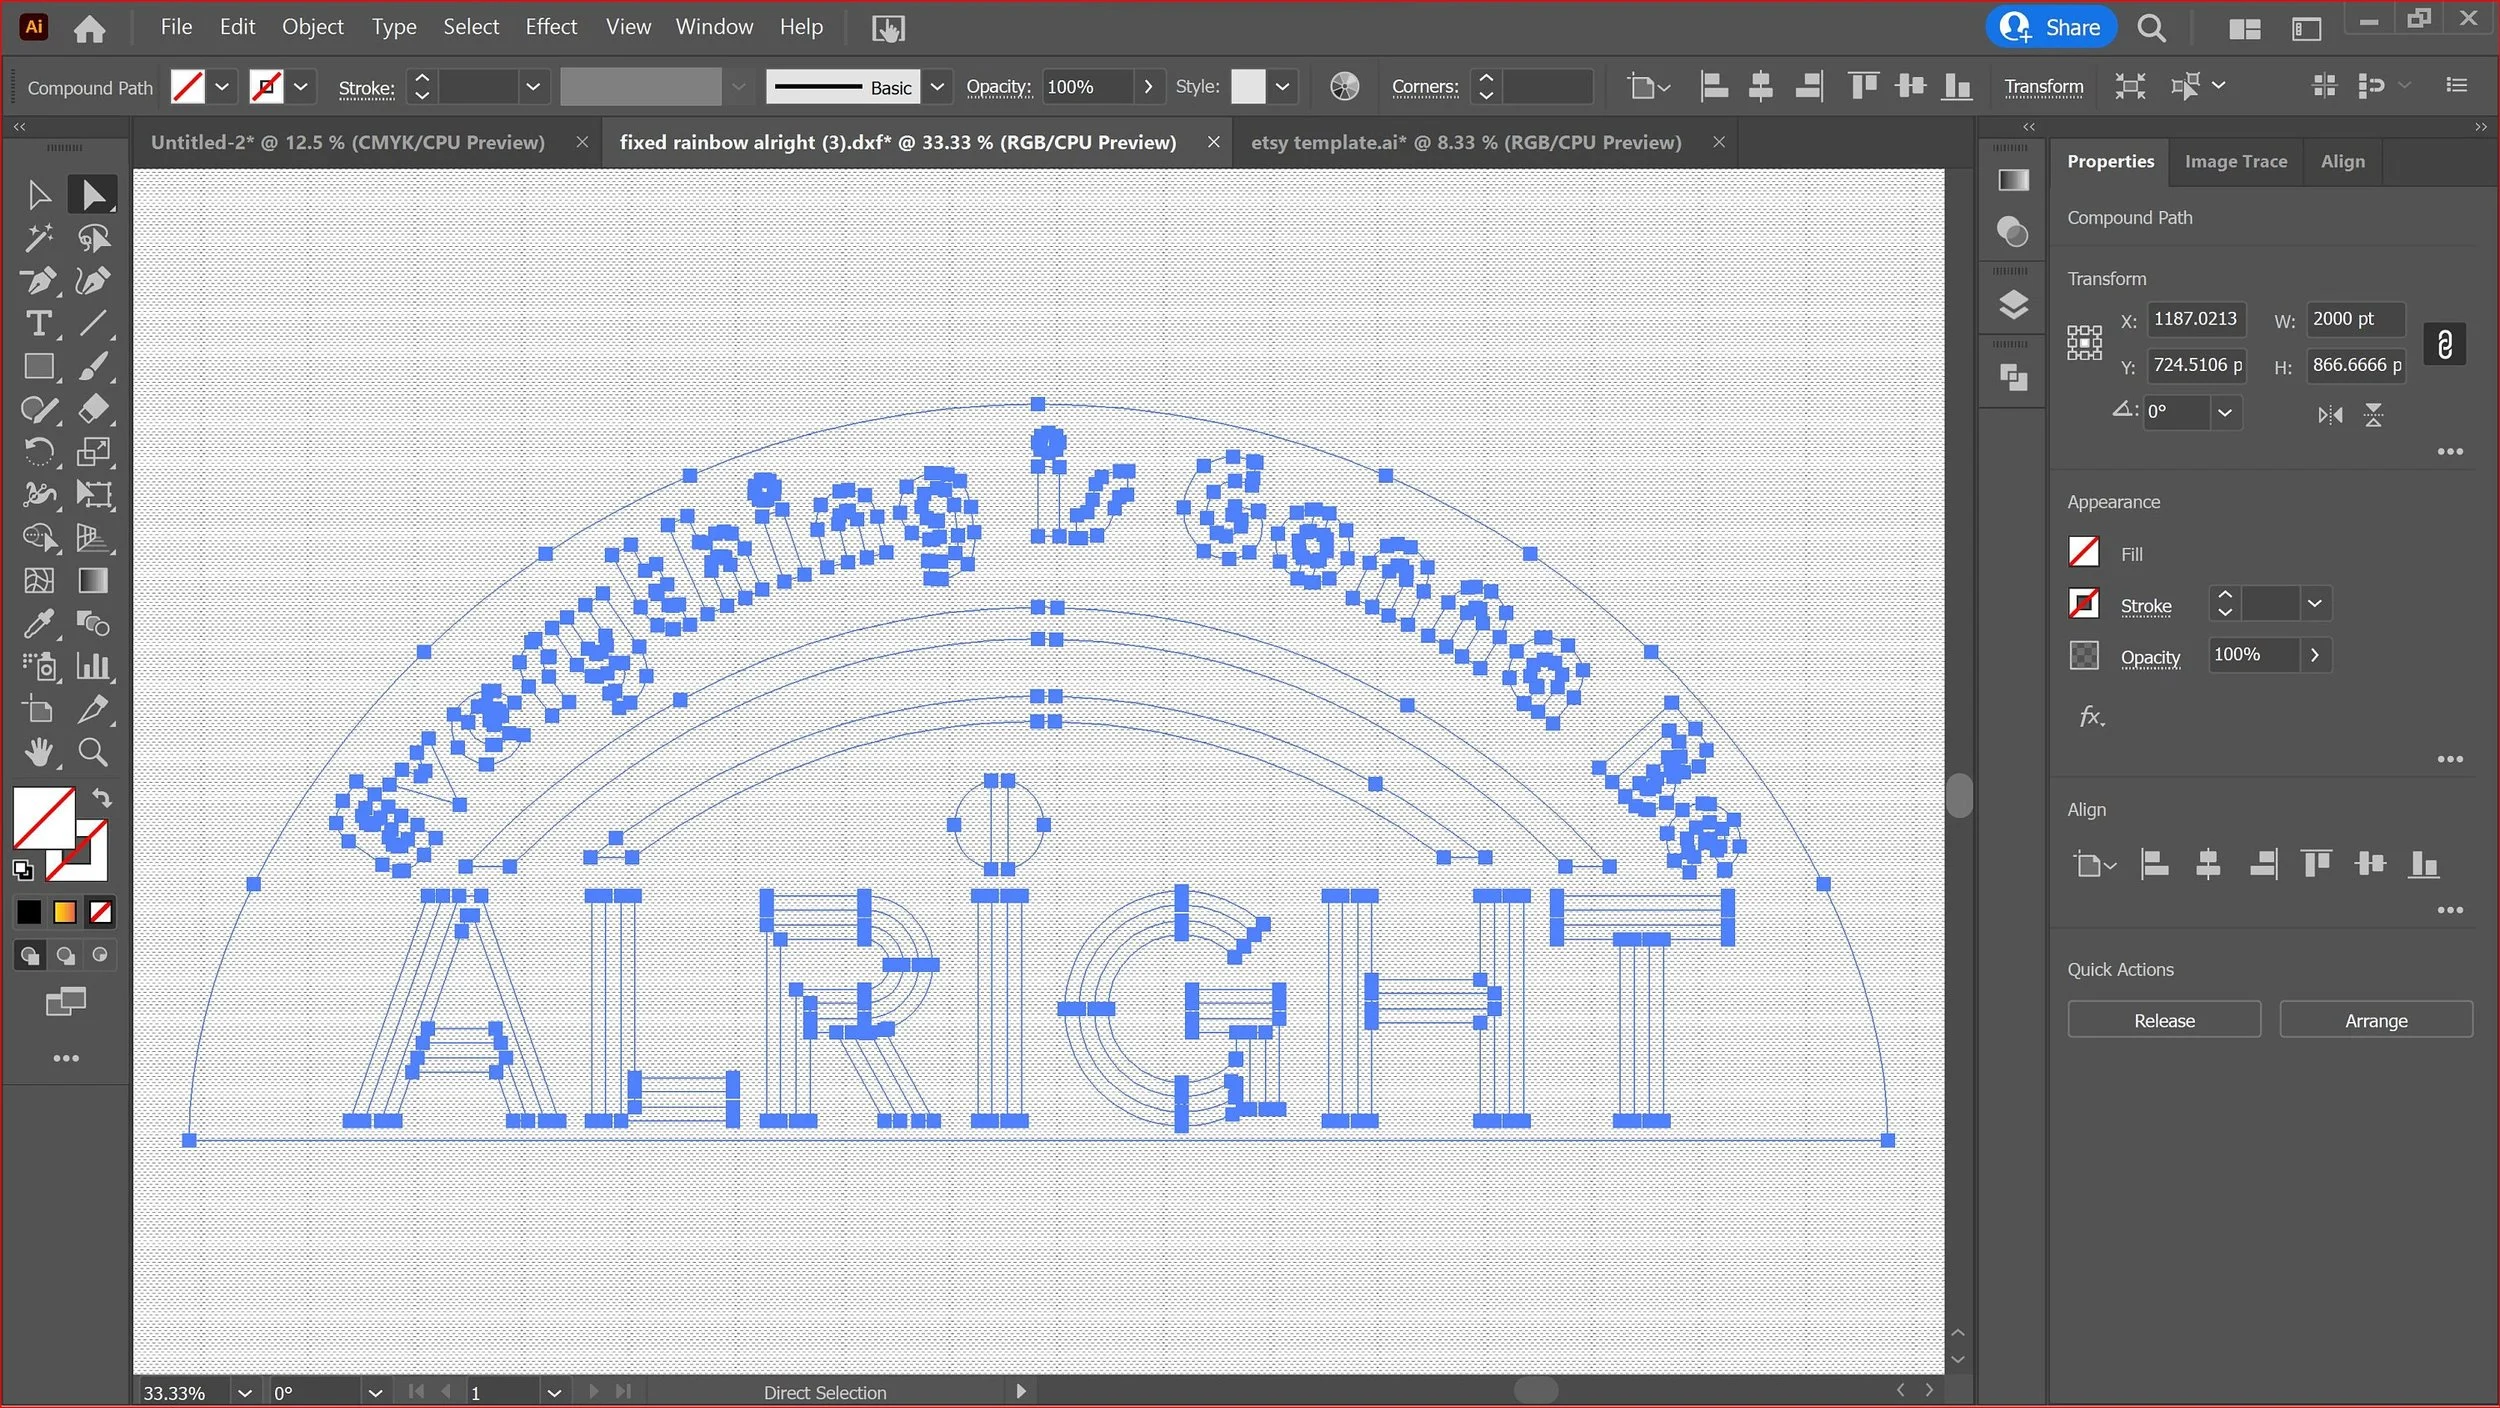Open zoom level dropdown in status bar
This screenshot has height=1408, width=2500.
244,1392
